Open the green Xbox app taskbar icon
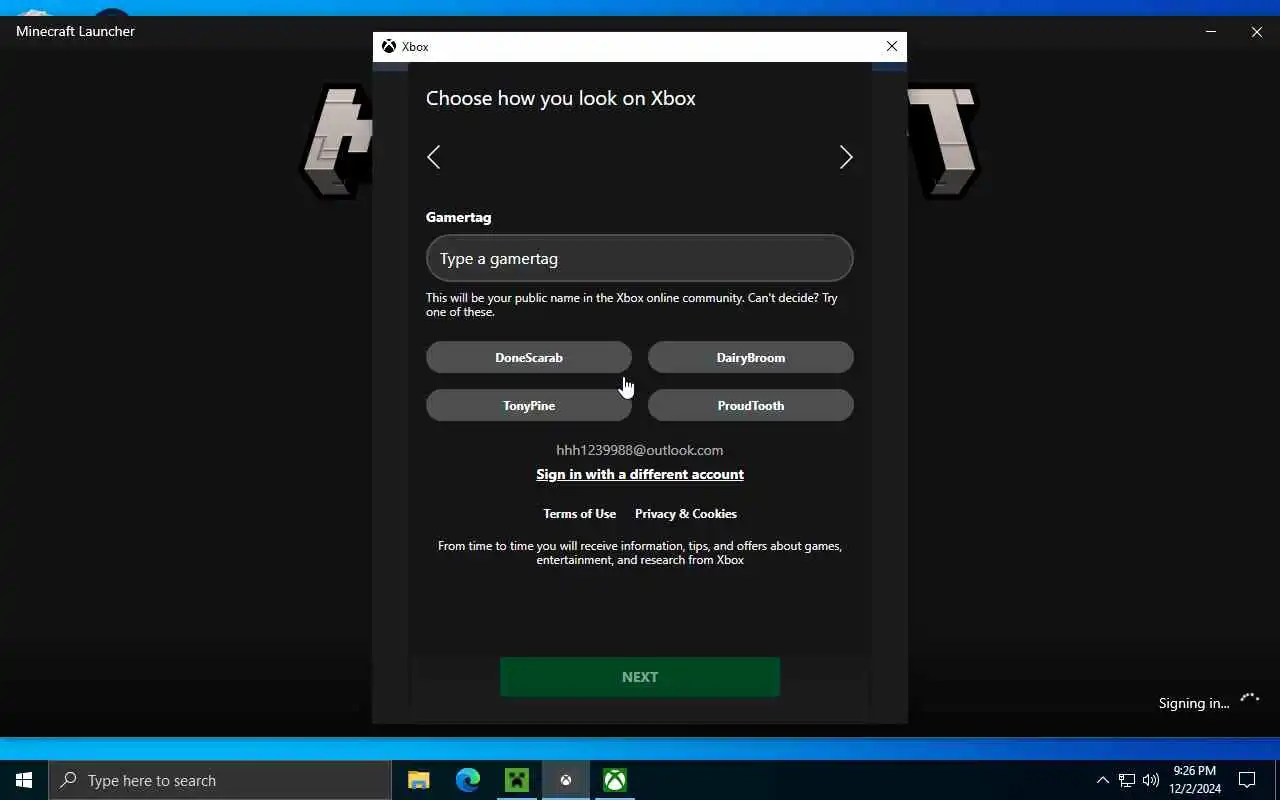 pos(615,780)
